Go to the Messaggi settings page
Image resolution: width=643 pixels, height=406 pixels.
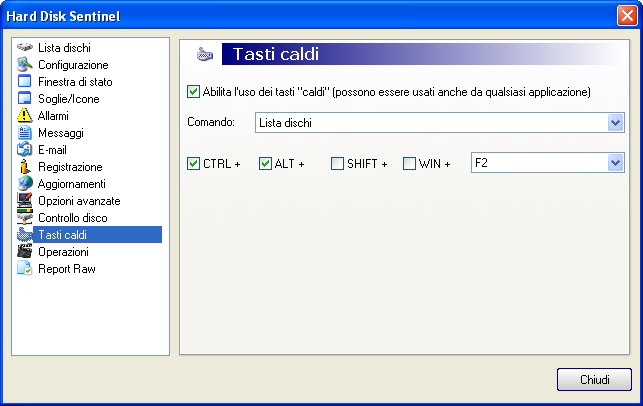click(61, 133)
